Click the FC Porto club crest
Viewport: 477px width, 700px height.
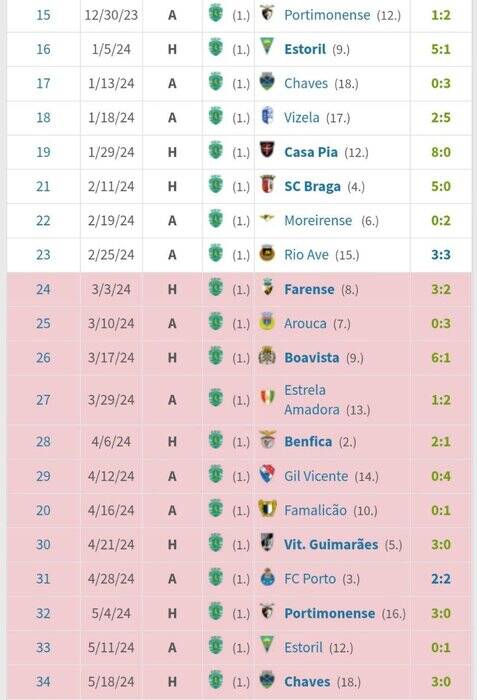(267, 577)
